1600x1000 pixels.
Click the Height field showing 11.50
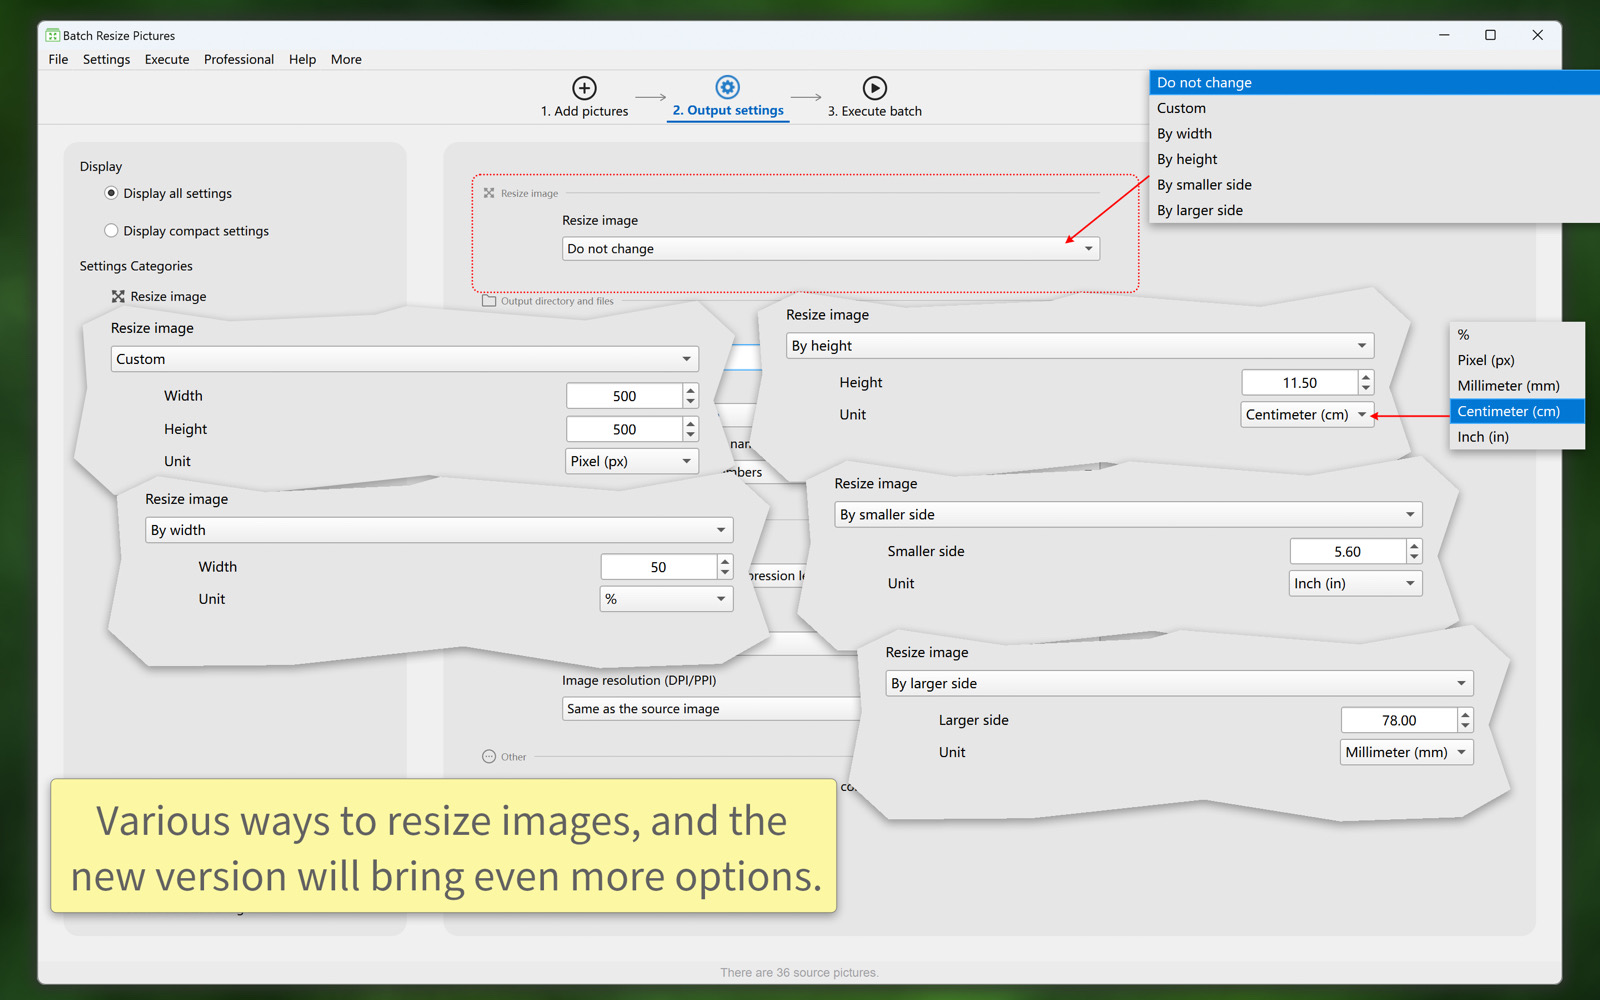[x=1300, y=383]
